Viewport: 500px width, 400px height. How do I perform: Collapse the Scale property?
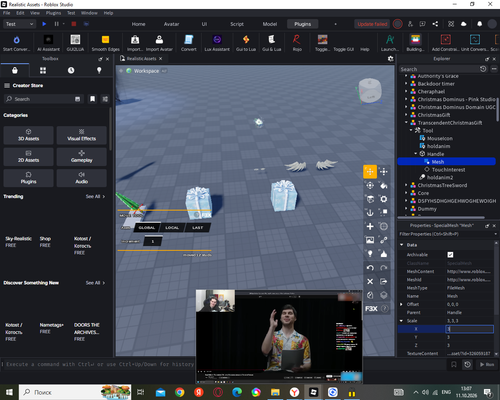[402, 321]
